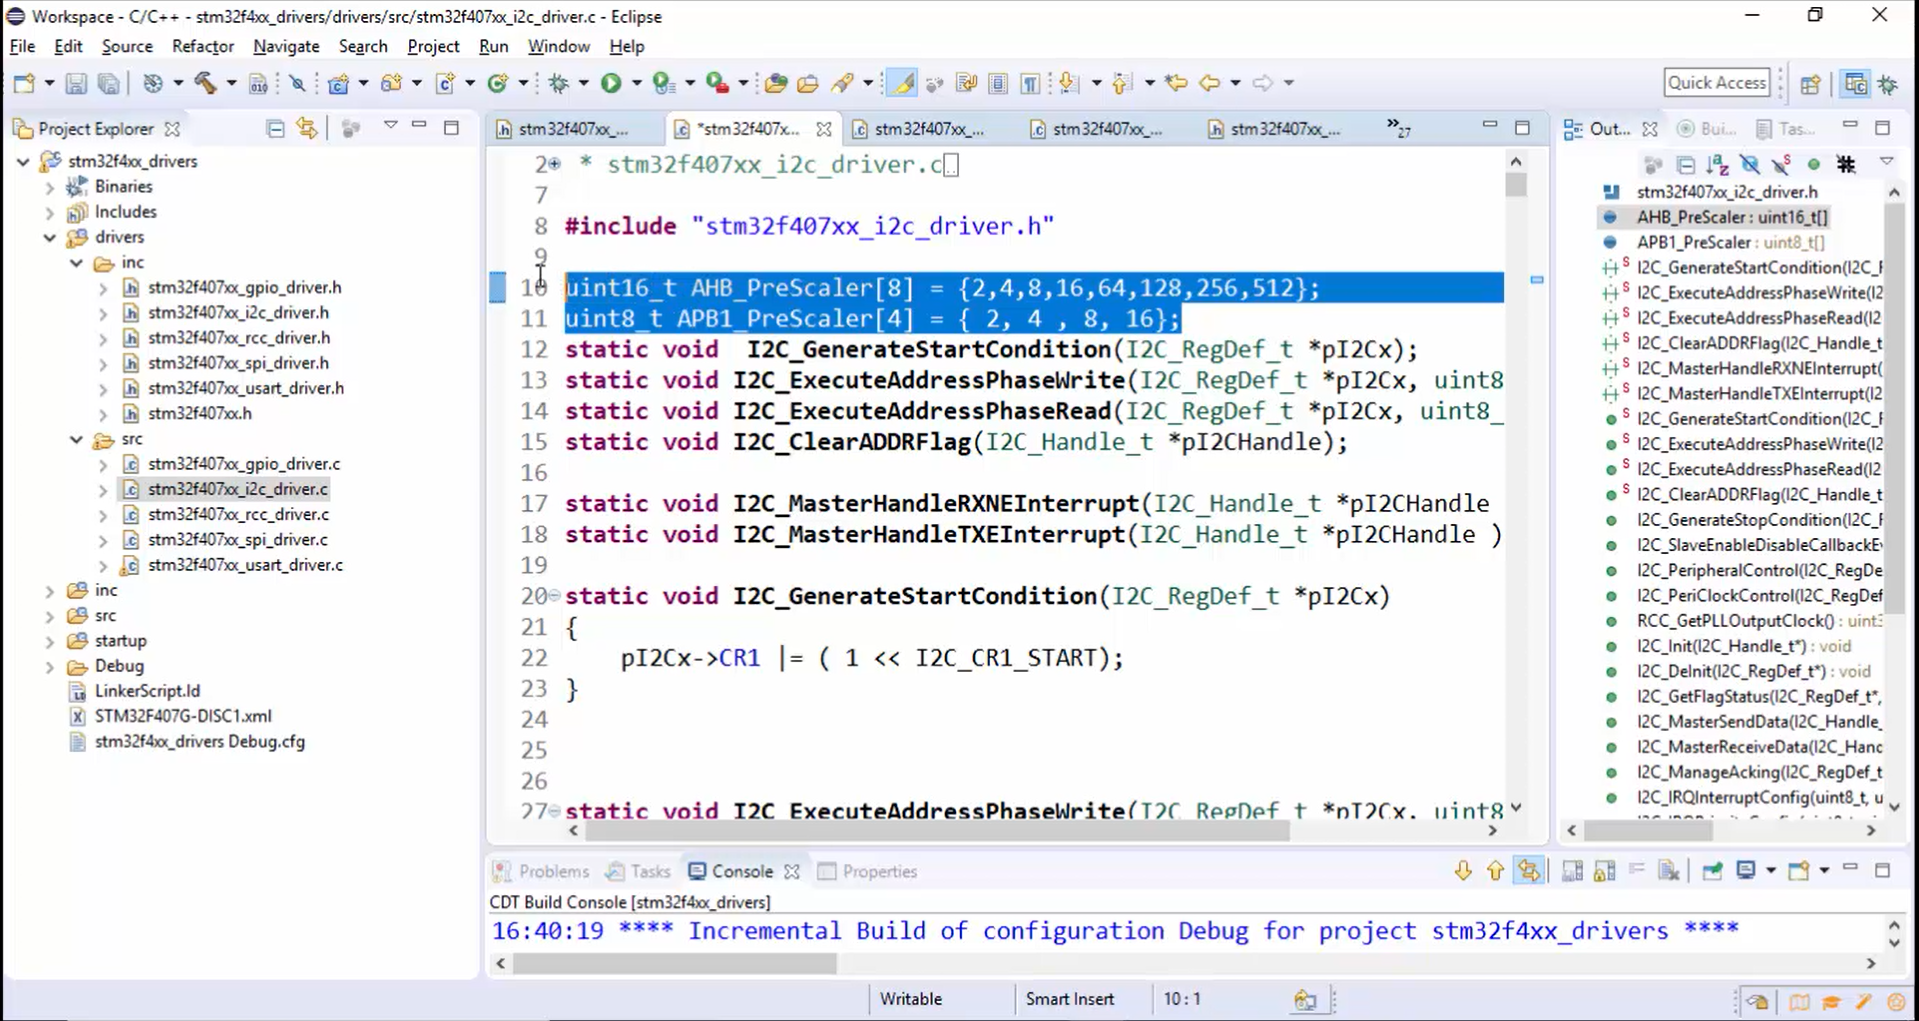Image resolution: width=1919 pixels, height=1021 pixels.
Task: Toggle Outline Hide Fields filter
Action: (x=1750, y=164)
